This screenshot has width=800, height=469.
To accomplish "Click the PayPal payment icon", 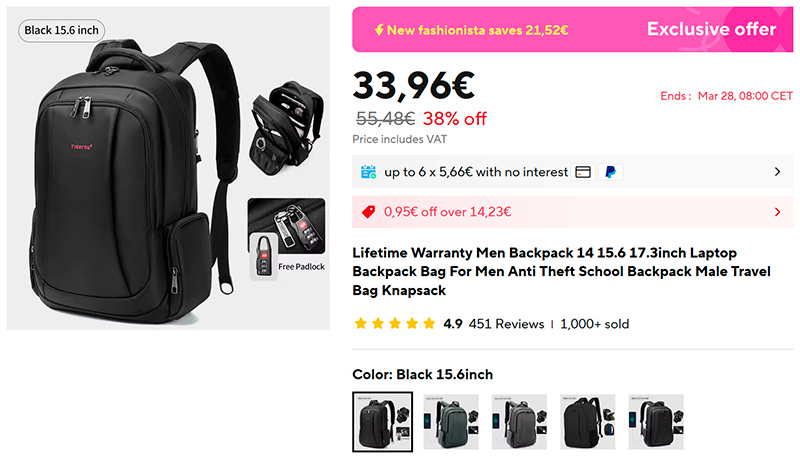I will click(610, 172).
